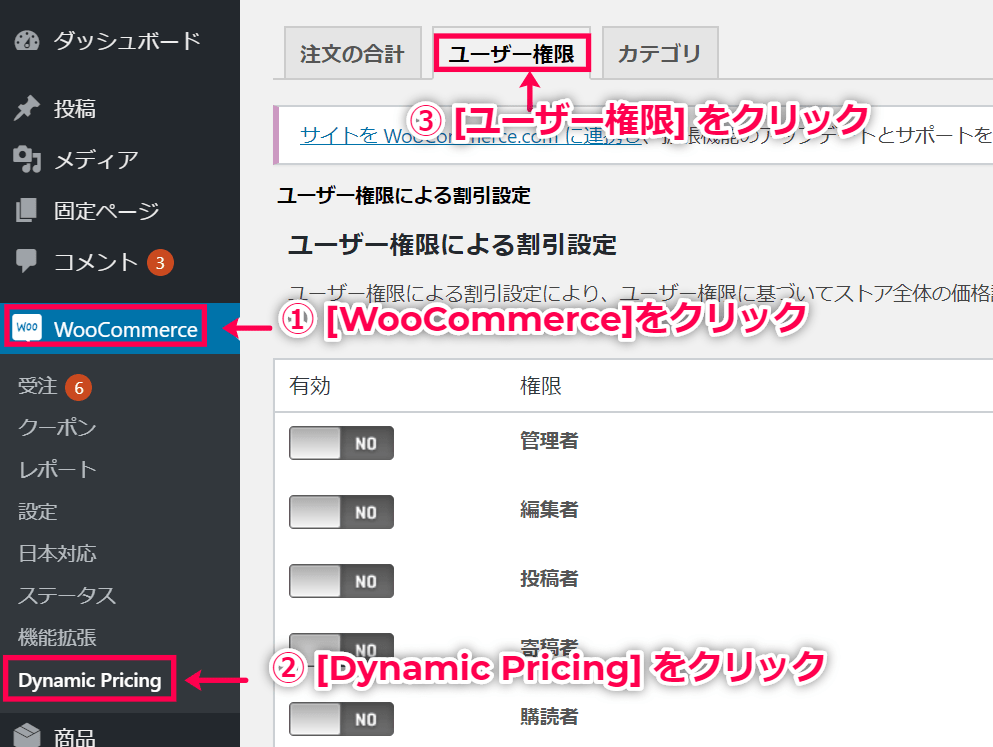993x747 pixels.
Task: Click the comments count badge 3
Action: (160, 263)
